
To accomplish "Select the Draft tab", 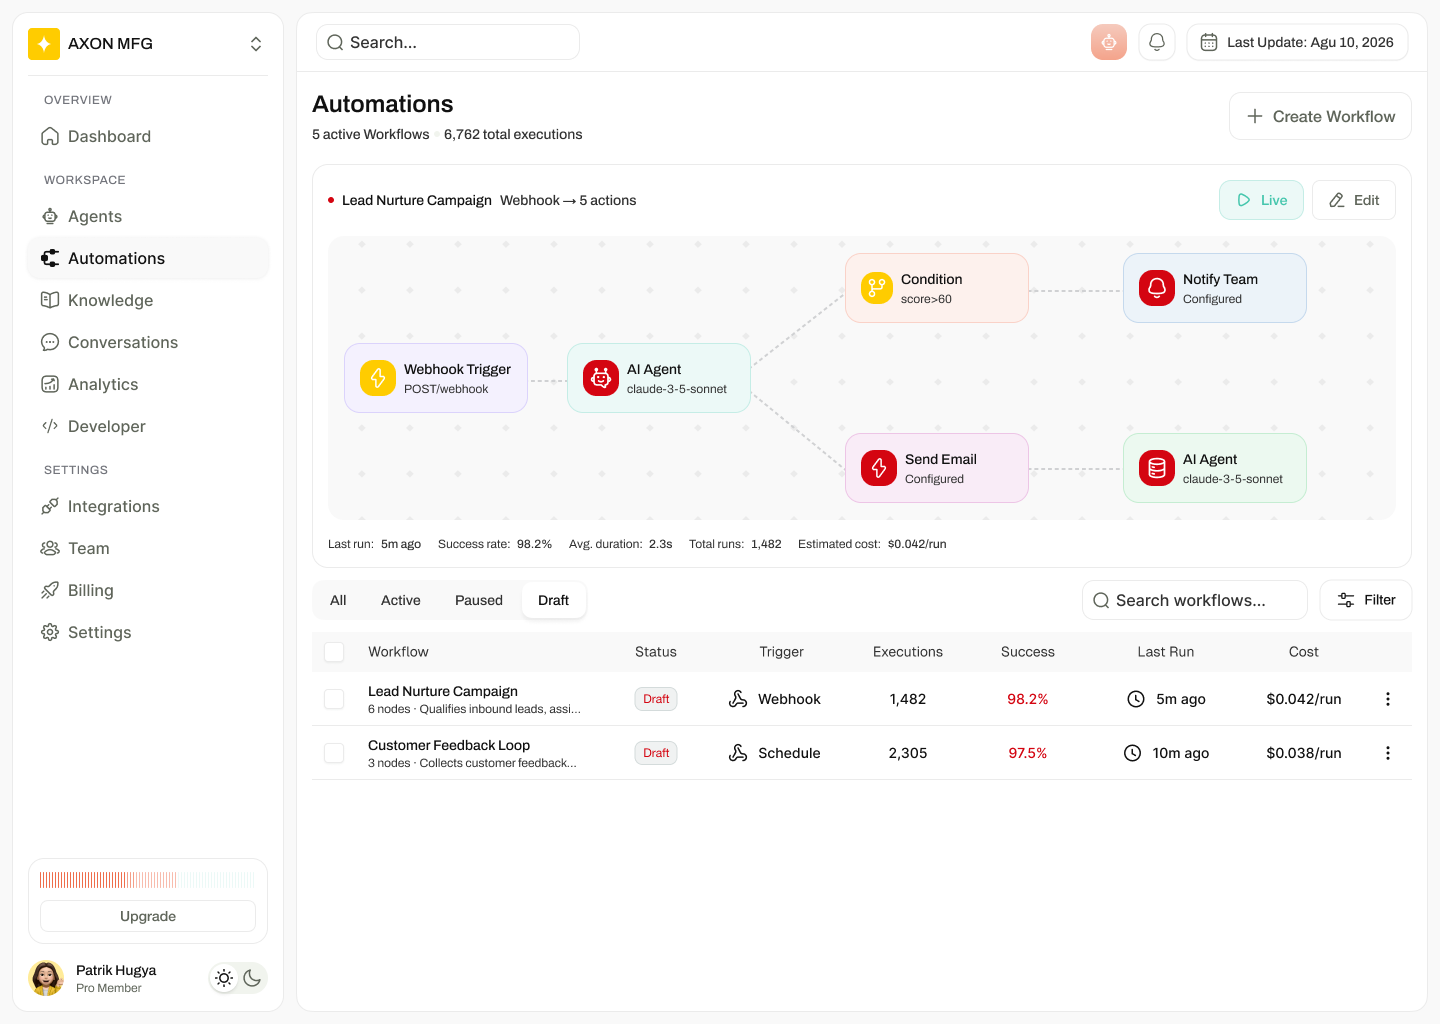I will [x=553, y=600].
